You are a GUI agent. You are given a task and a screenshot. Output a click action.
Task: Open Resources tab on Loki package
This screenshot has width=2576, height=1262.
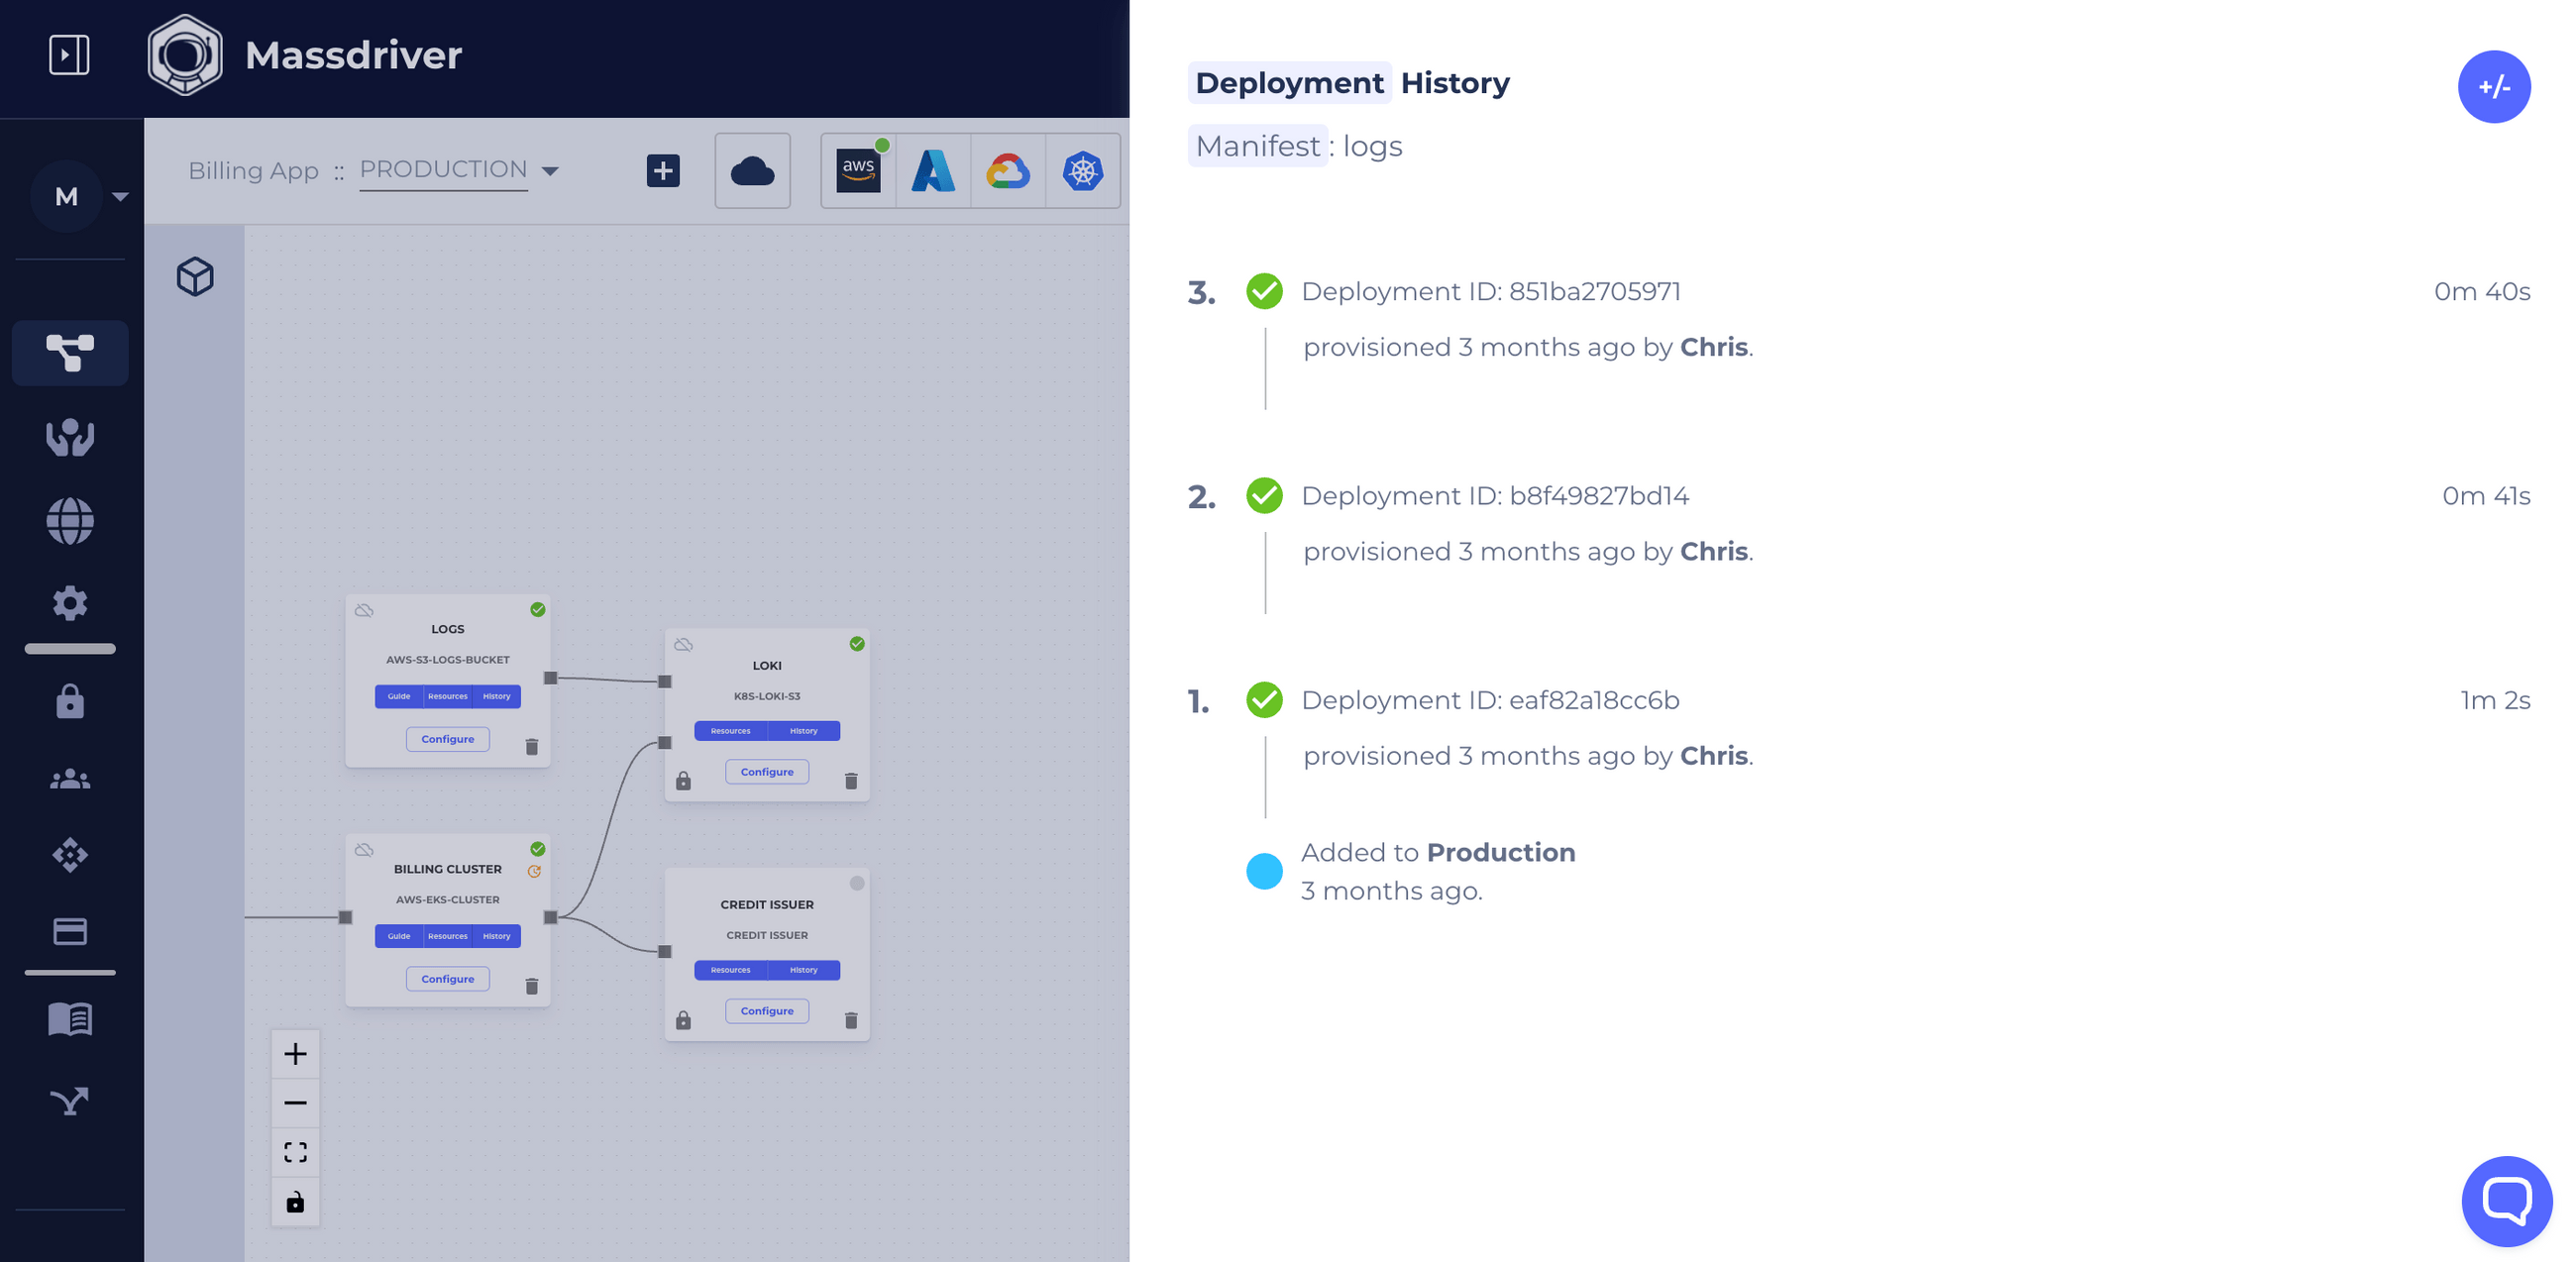coord(730,731)
